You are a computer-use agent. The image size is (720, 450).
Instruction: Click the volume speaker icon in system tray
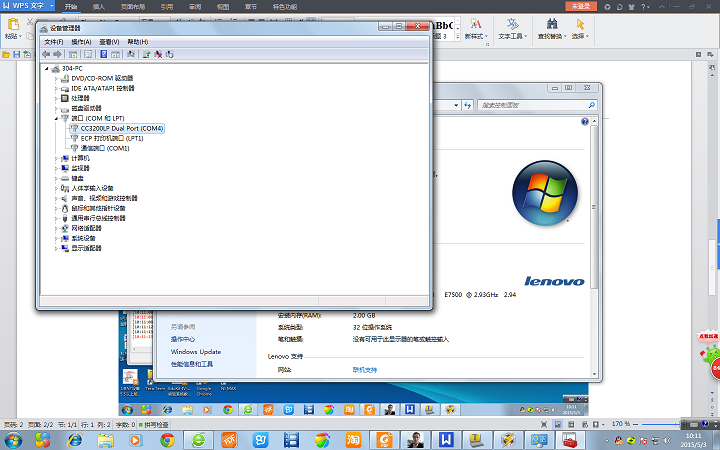[x=667, y=440]
